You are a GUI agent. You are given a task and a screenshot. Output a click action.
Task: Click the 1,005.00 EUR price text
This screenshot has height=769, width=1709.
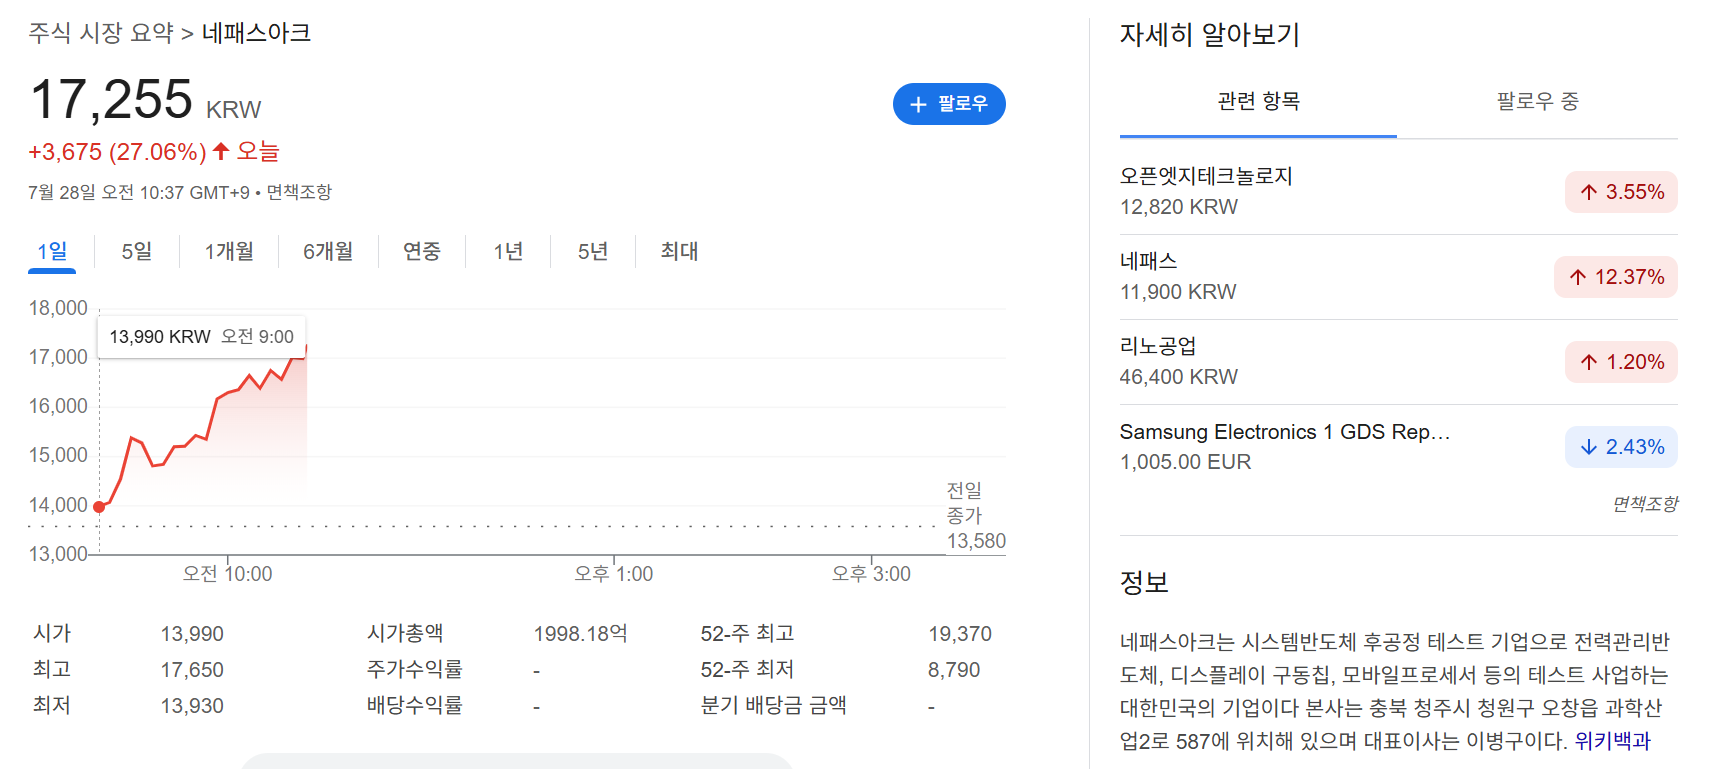pyautogui.click(x=1186, y=462)
